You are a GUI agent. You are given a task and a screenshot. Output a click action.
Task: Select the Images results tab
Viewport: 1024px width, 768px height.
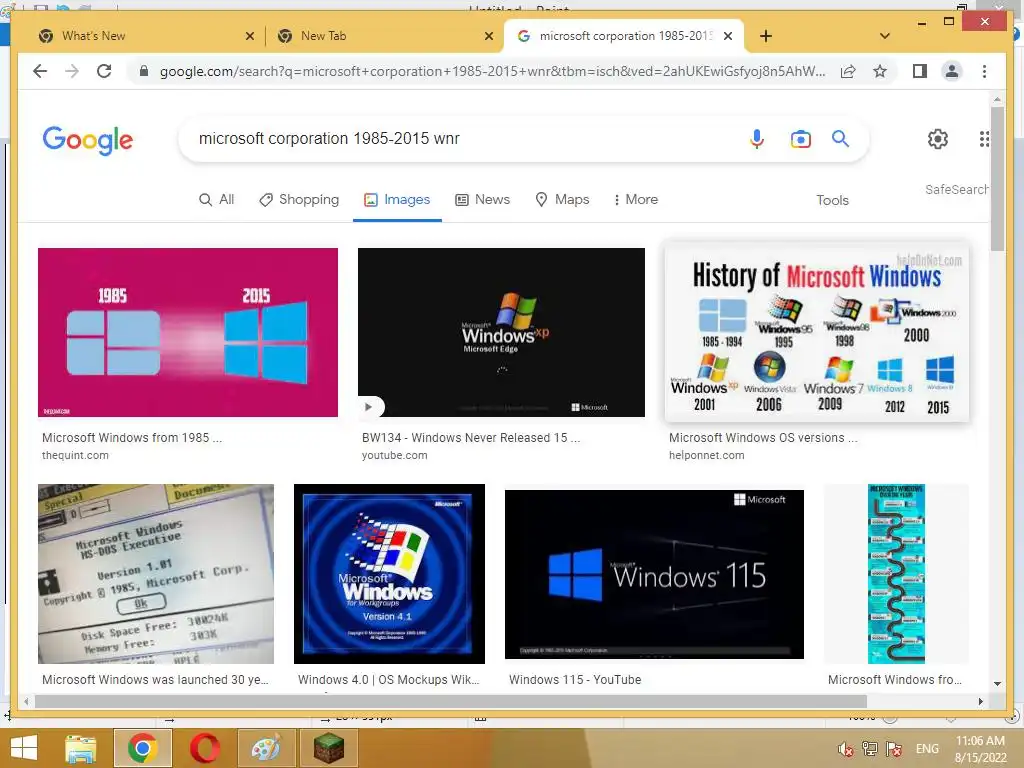pyautogui.click(x=397, y=200)
